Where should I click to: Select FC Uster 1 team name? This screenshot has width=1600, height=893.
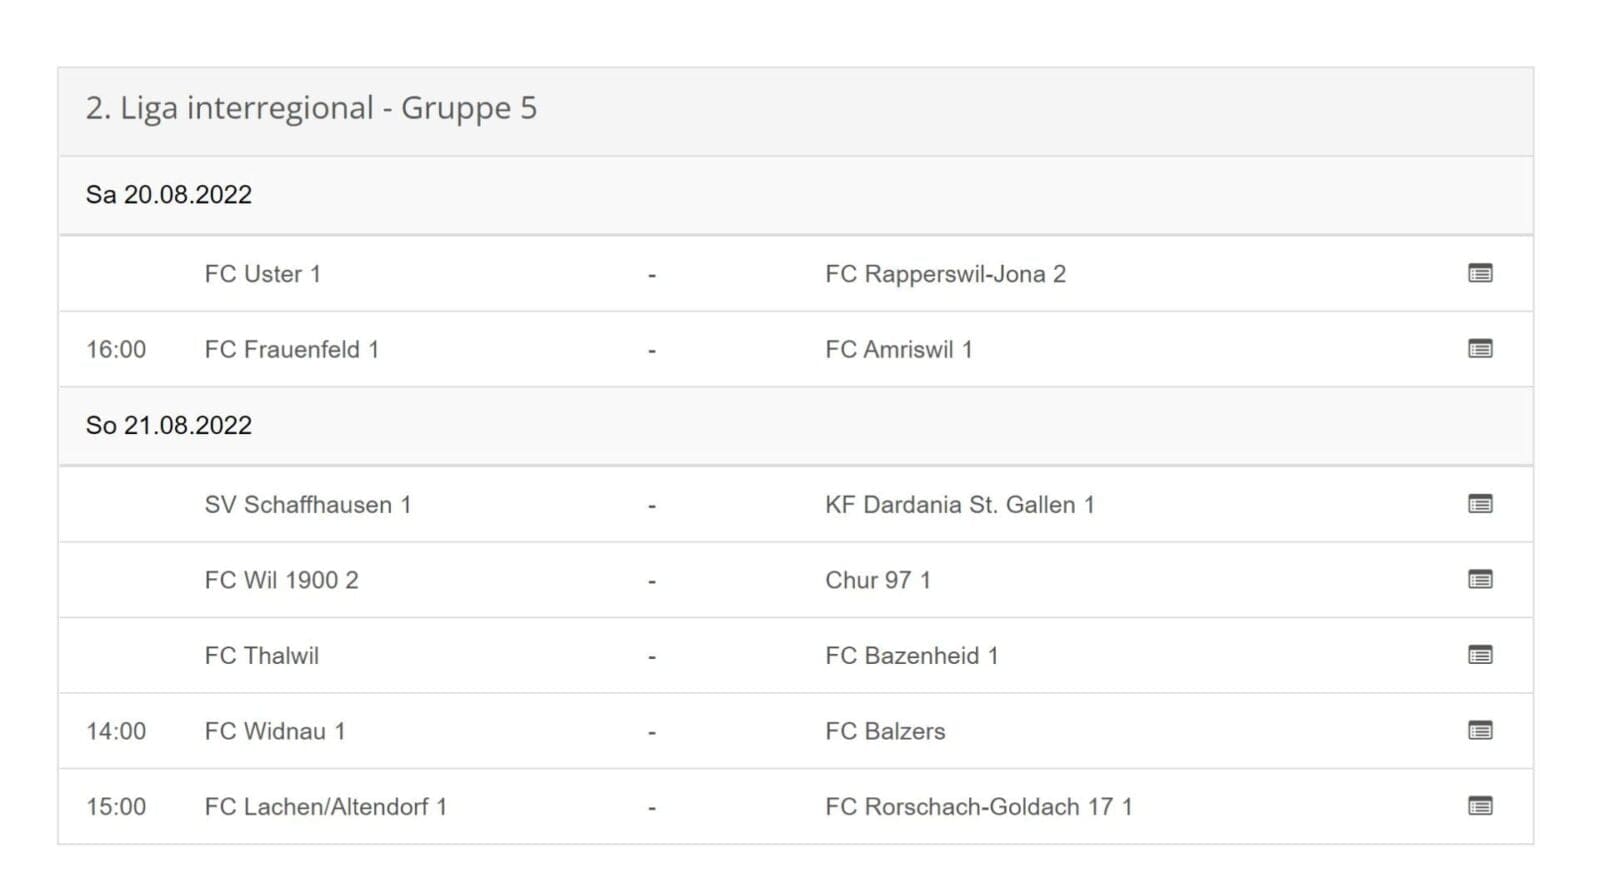point(262,274)
